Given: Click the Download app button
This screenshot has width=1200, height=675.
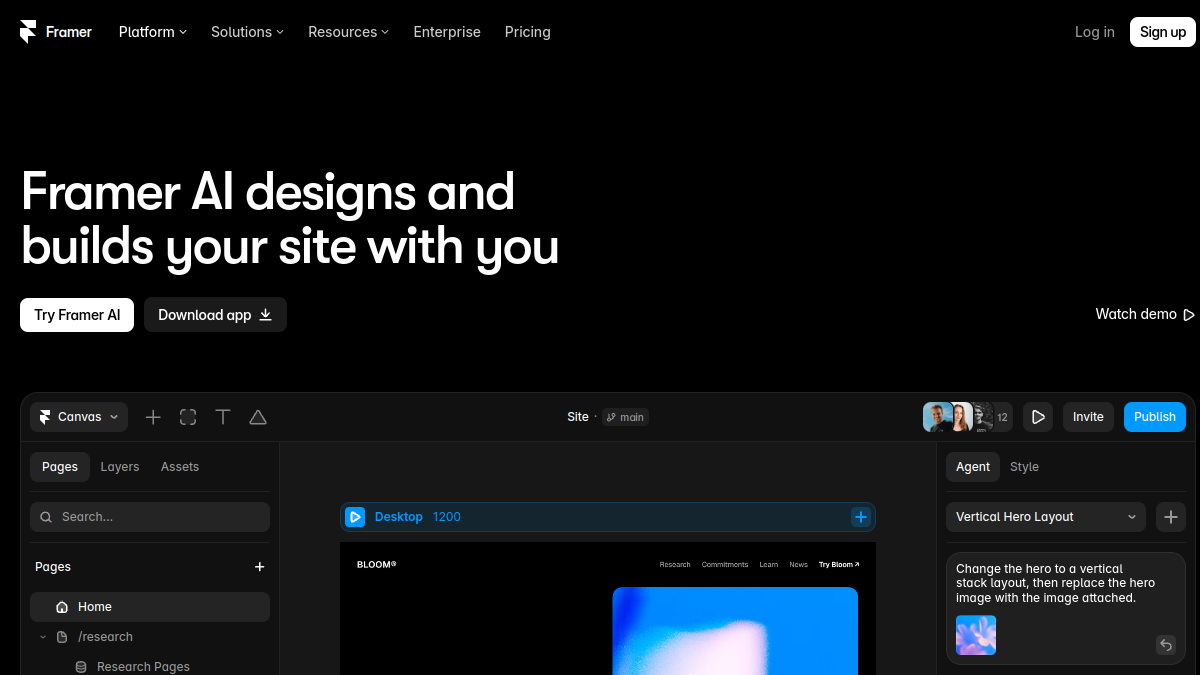Looking at the screenshot, I should pos(215,315).
